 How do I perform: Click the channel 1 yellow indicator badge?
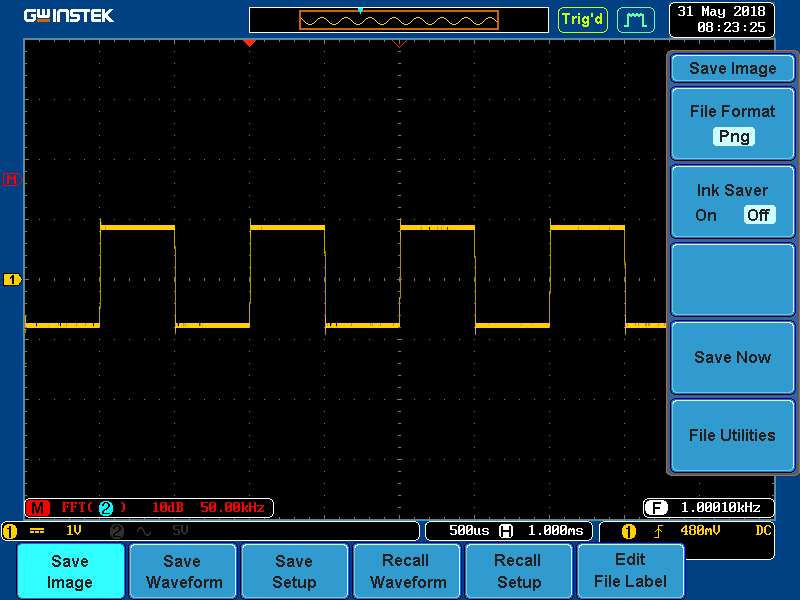click(x=10, y=531)
